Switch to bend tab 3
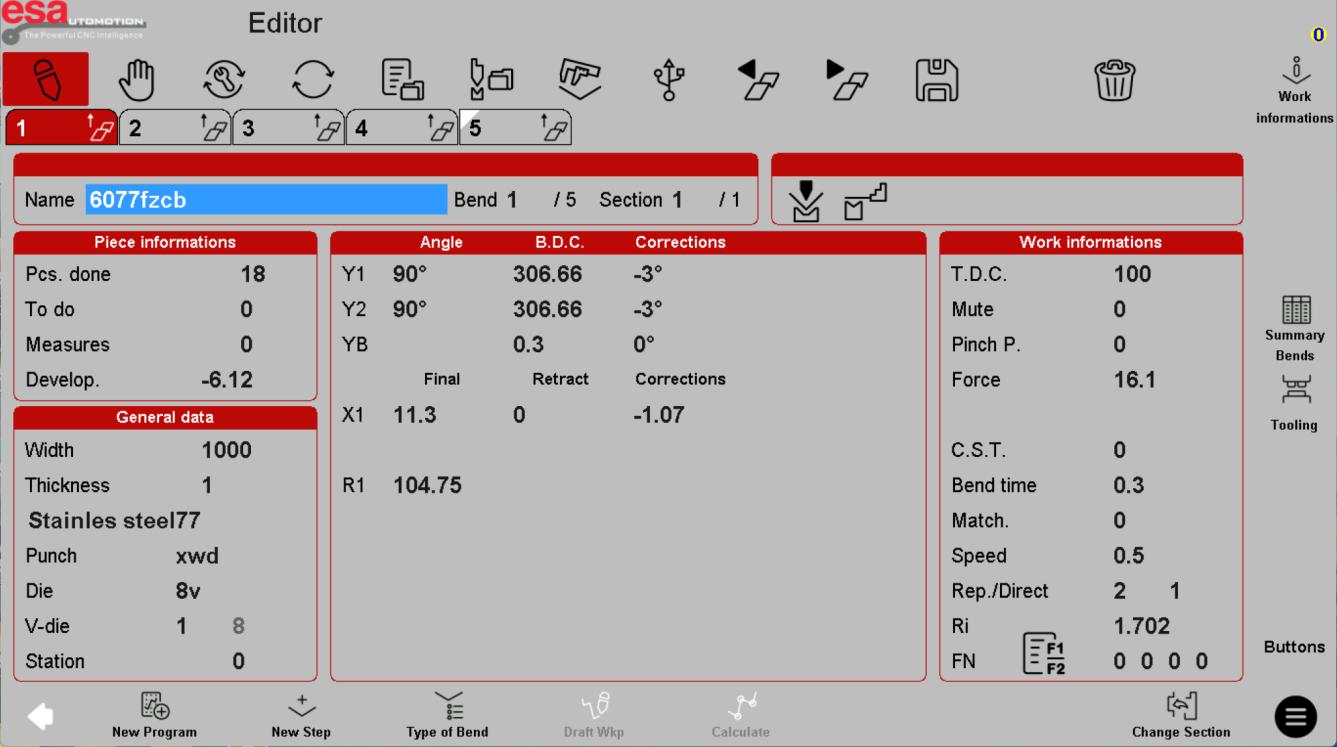Screen dimensions: 1337x747 click(x=288, y=128)
